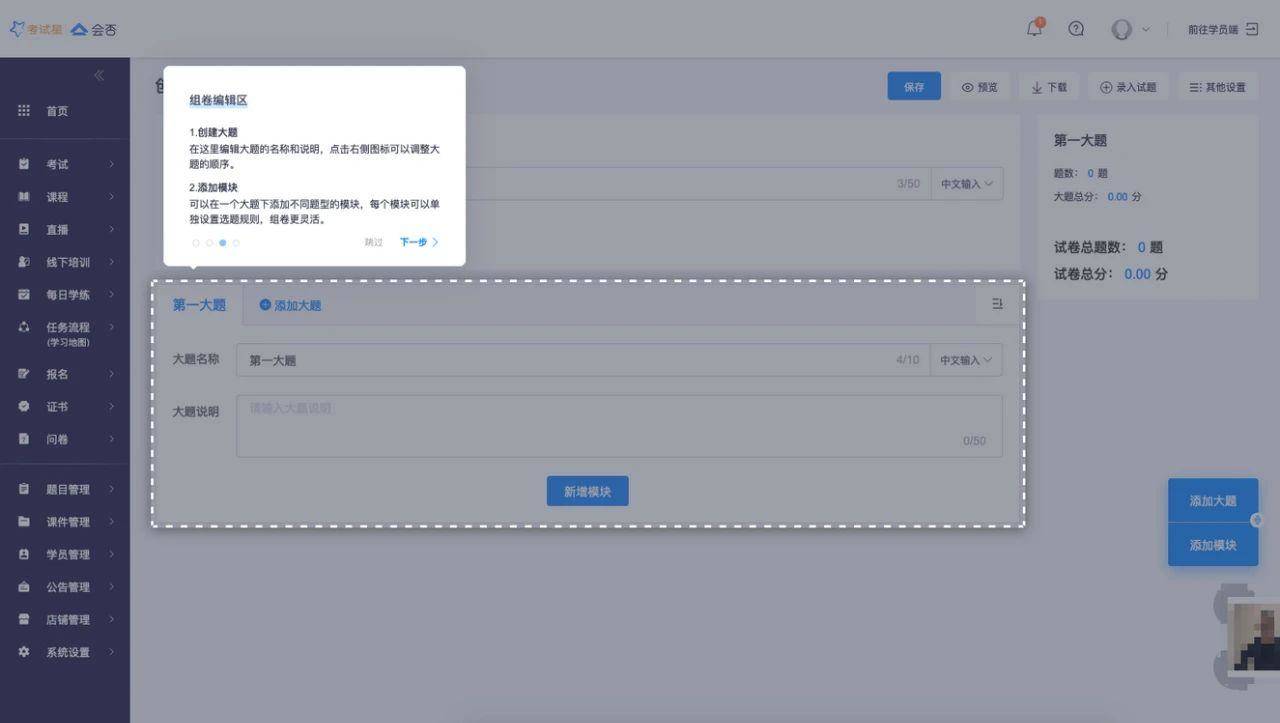1280x723 pixels.
Task: Expand 题目管理 sidebar menu
Action: pos(65,489)
